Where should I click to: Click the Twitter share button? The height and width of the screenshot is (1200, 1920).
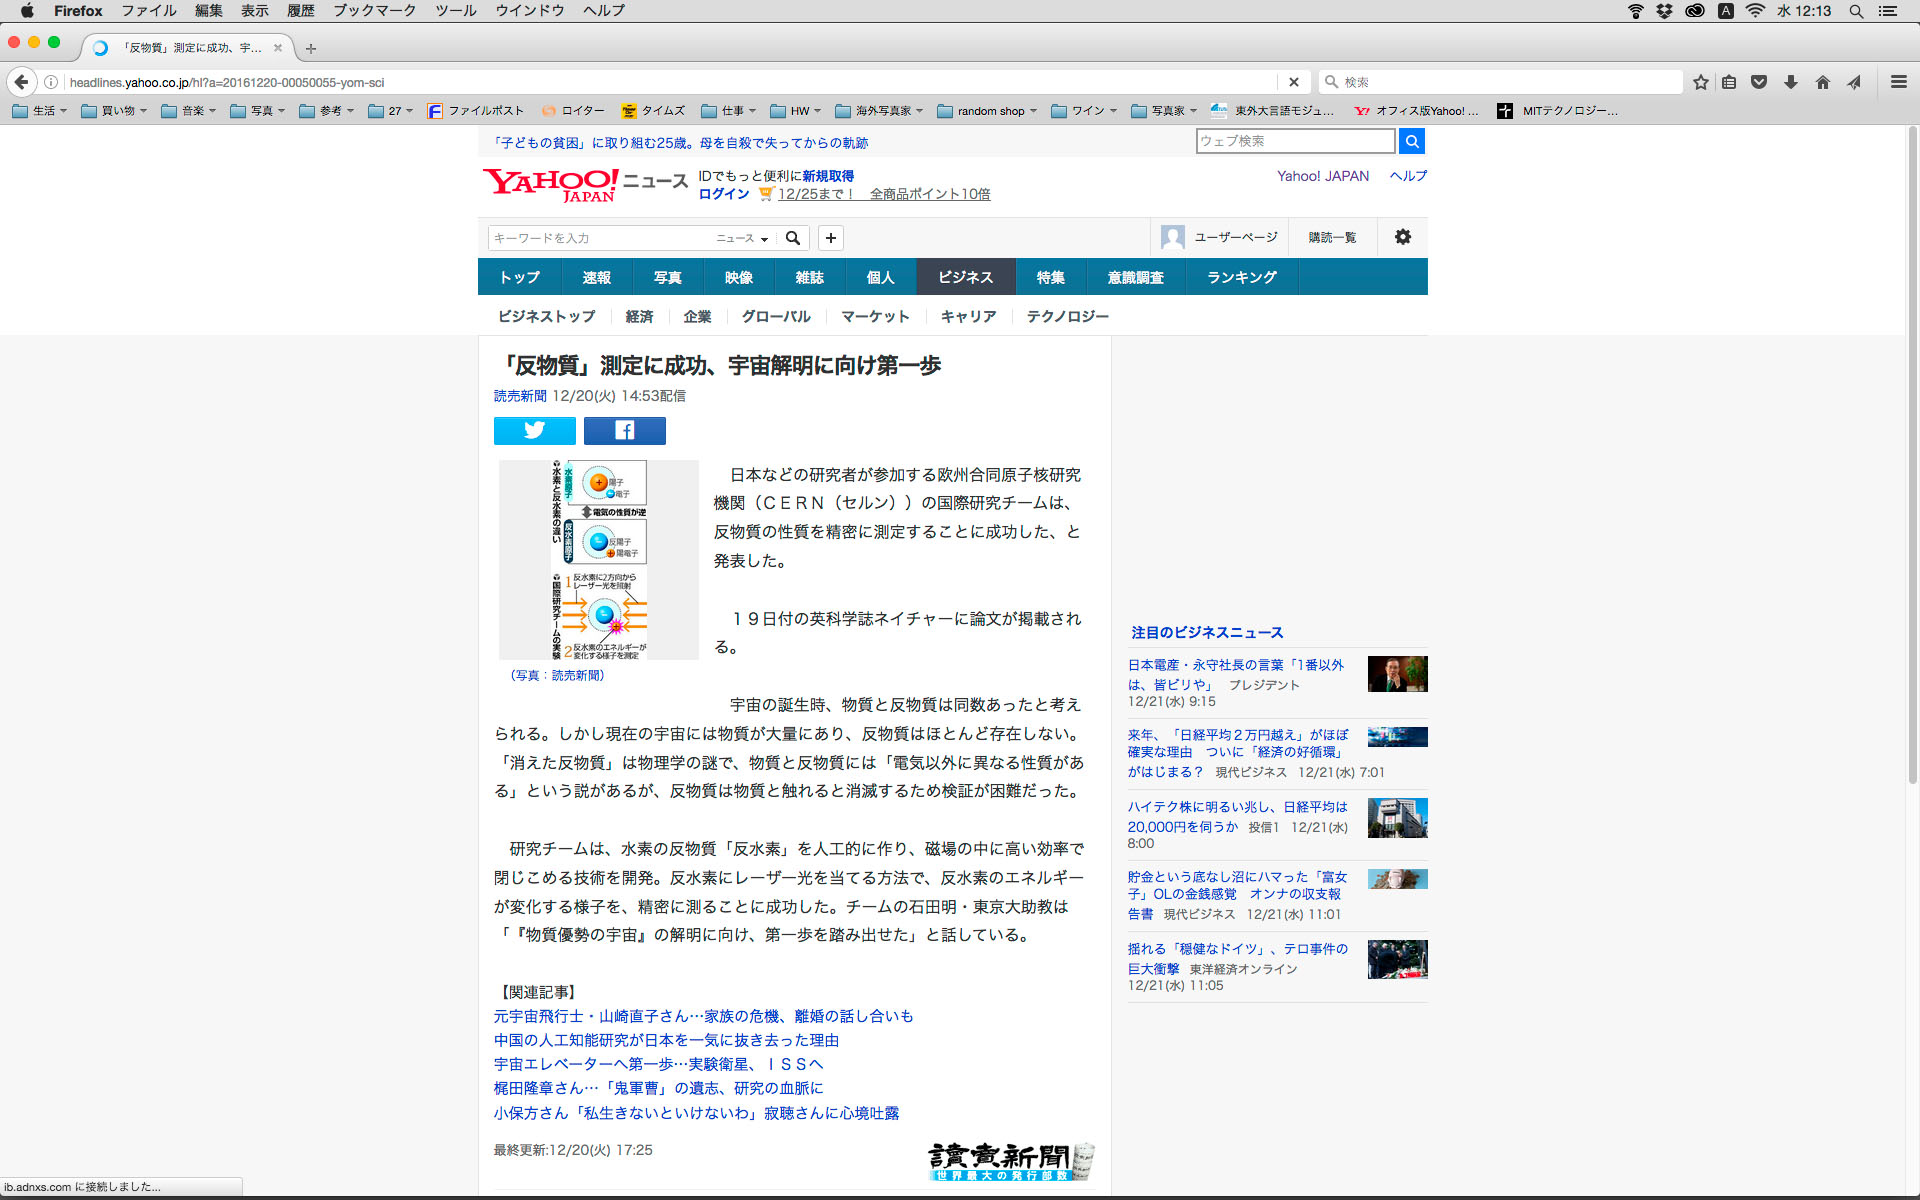[534, 430]
